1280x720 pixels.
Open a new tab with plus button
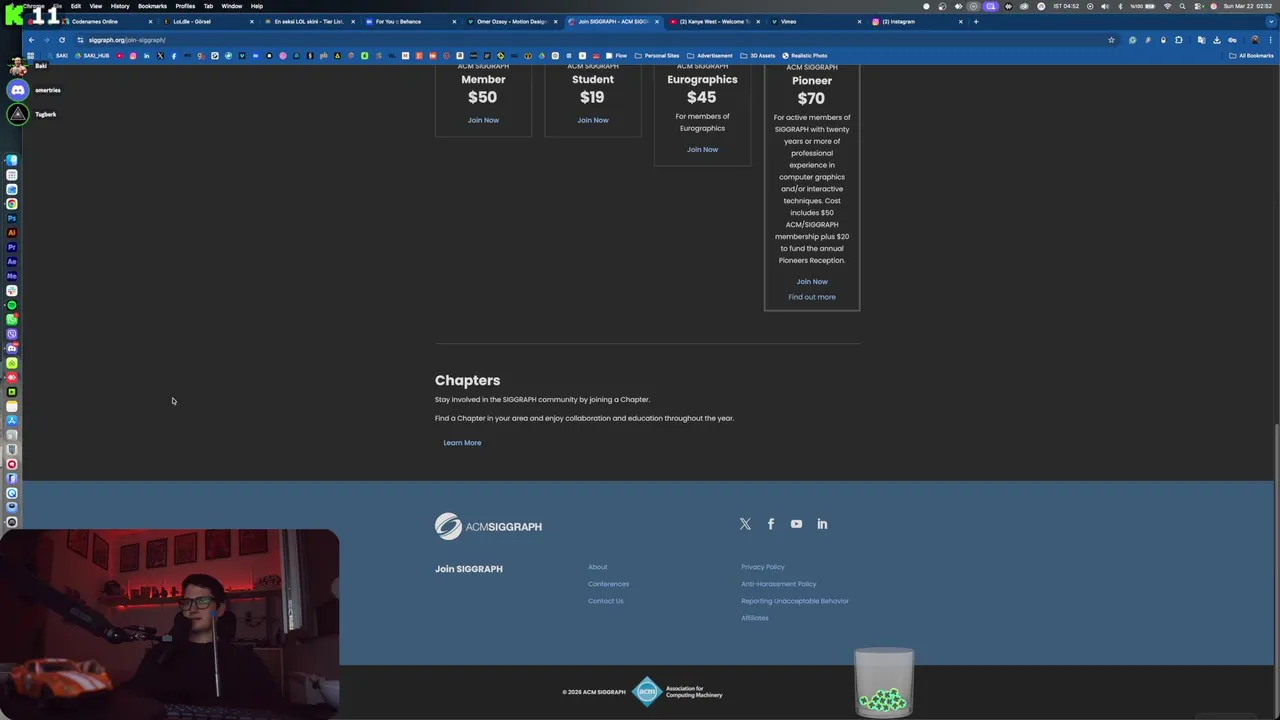976,21
